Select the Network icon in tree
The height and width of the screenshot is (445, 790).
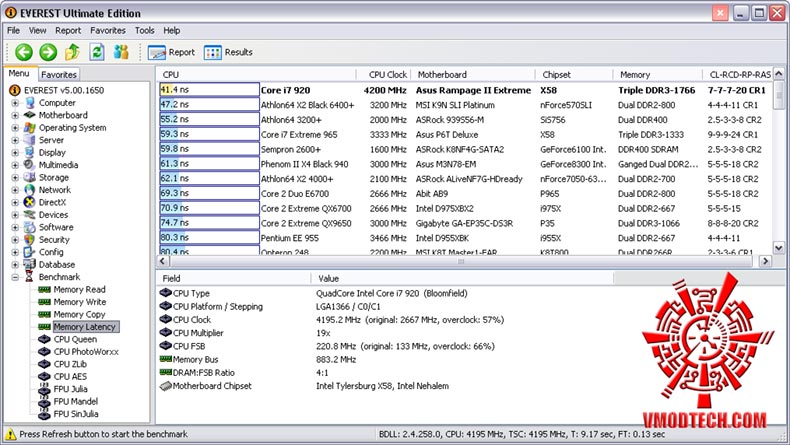tap(30, 189)
